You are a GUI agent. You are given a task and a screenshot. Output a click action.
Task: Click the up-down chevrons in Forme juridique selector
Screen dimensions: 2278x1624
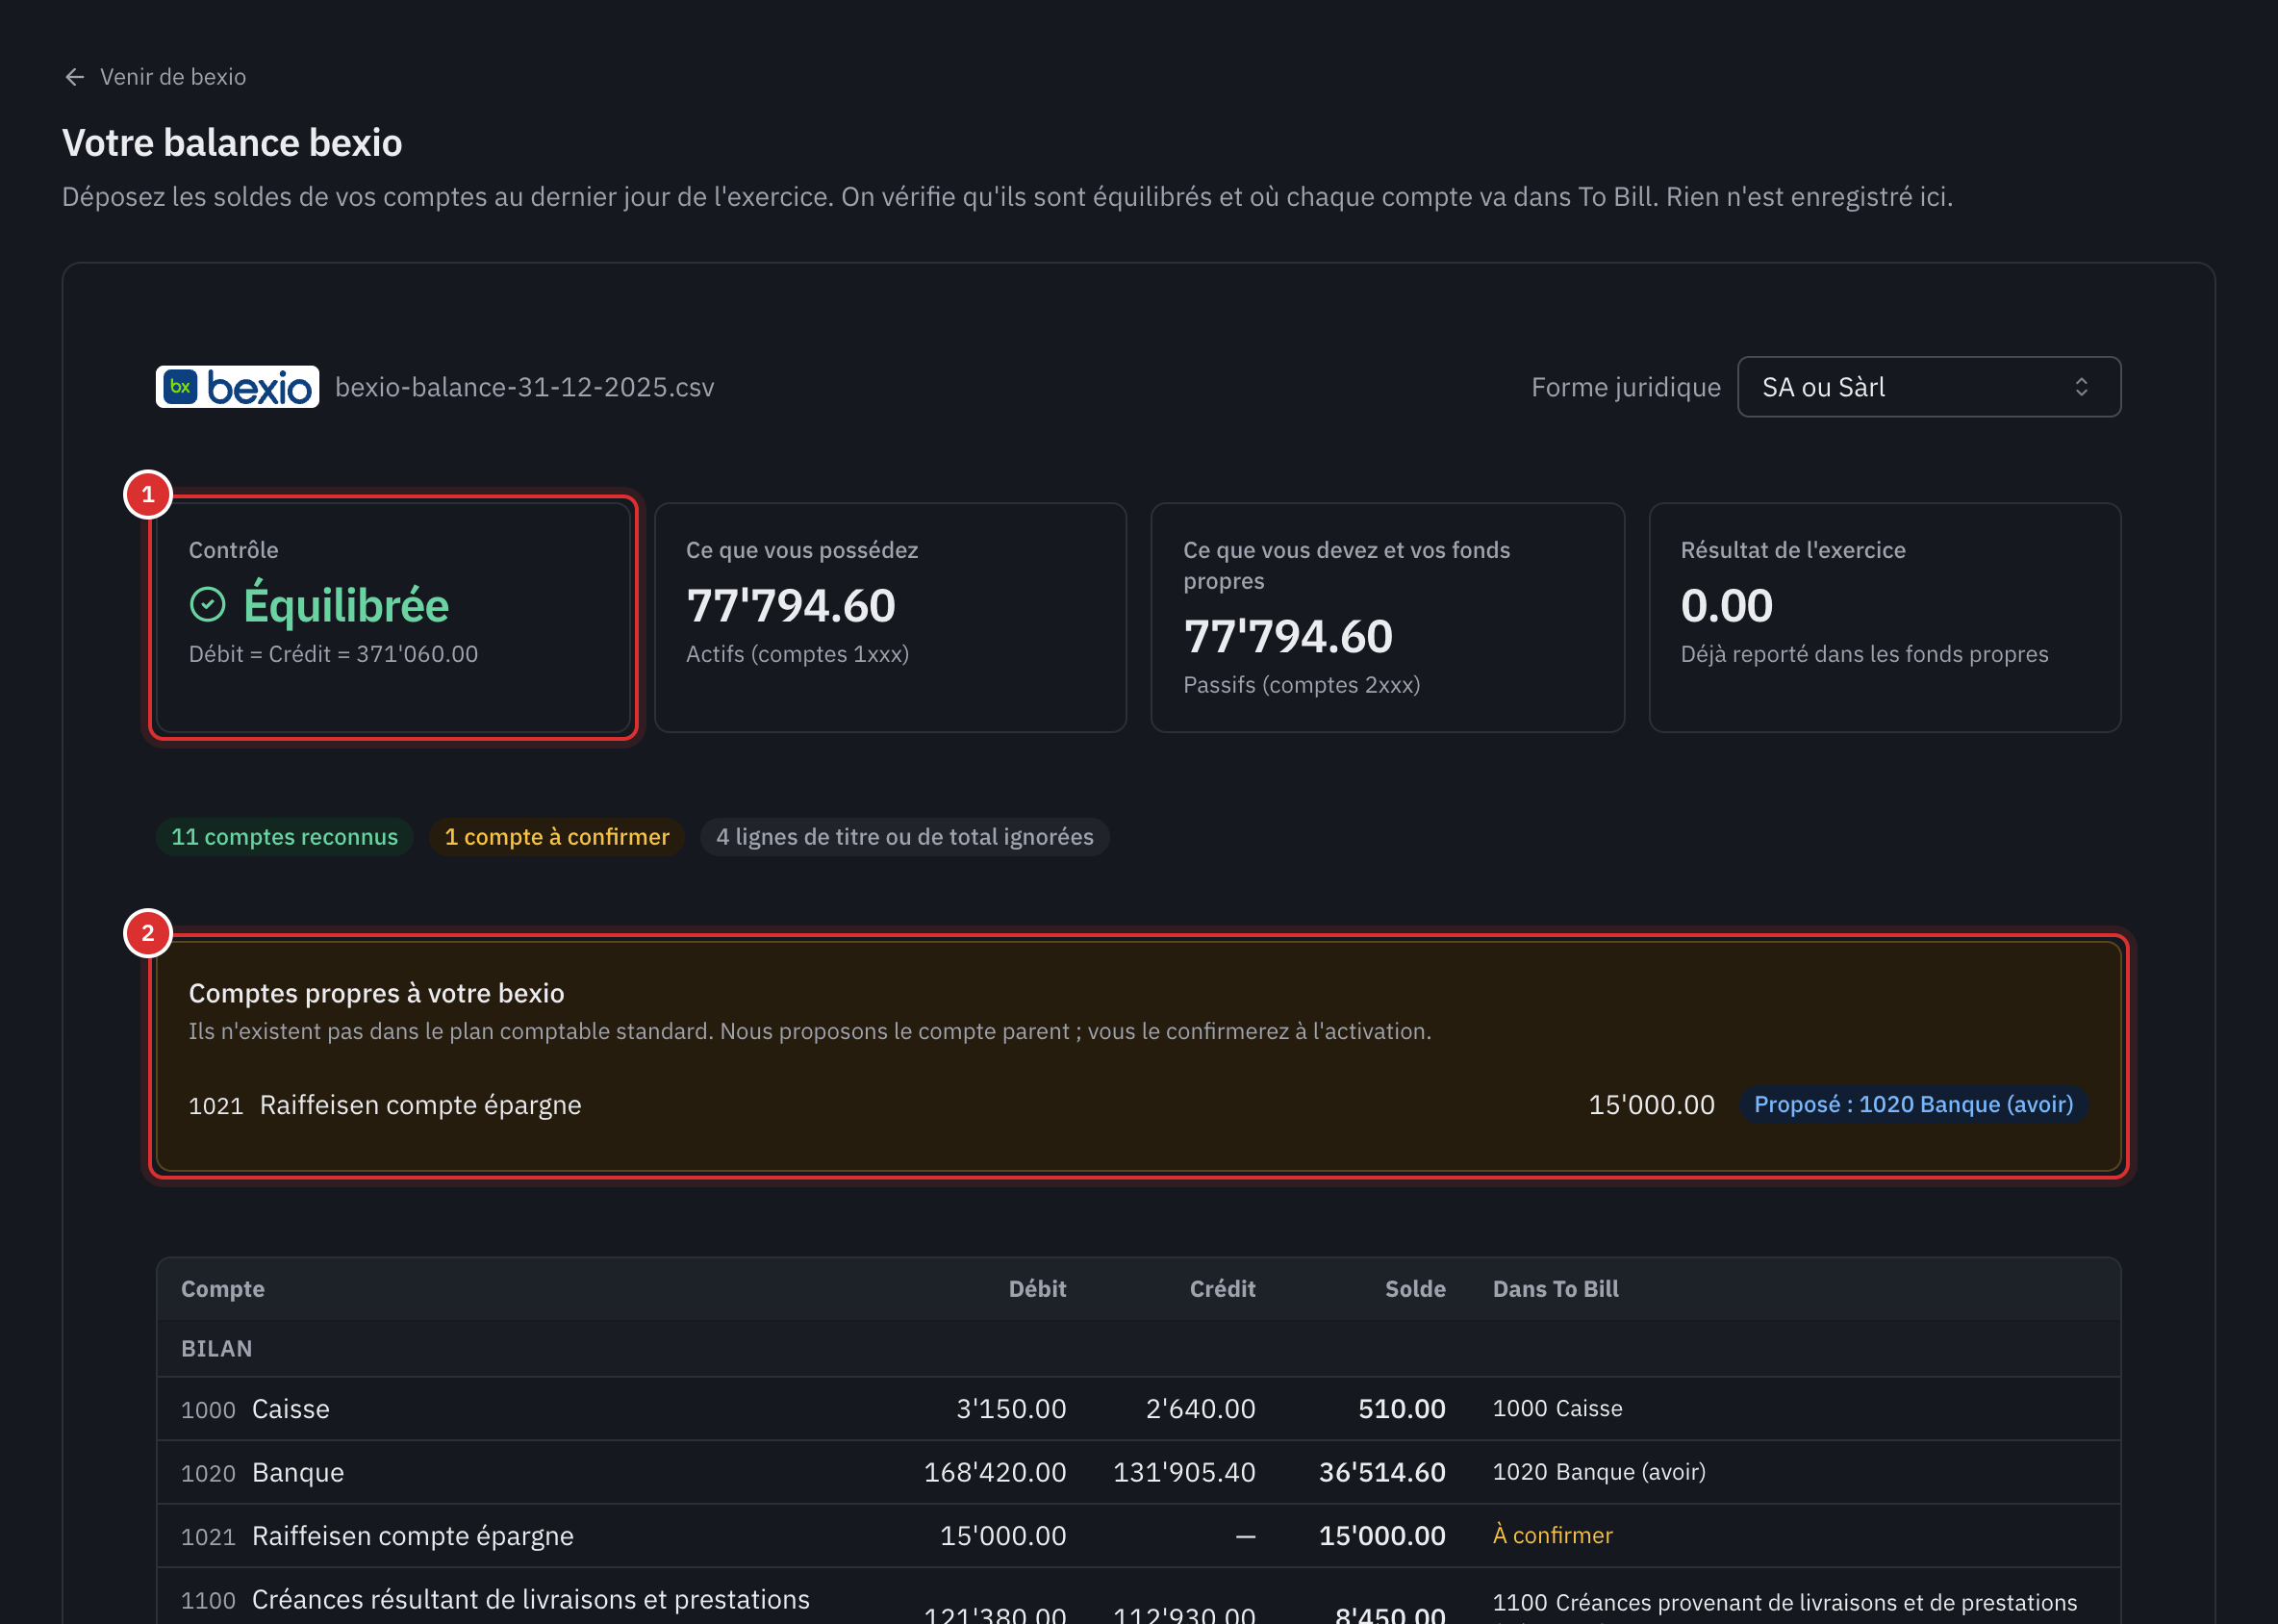point(2081,387)
